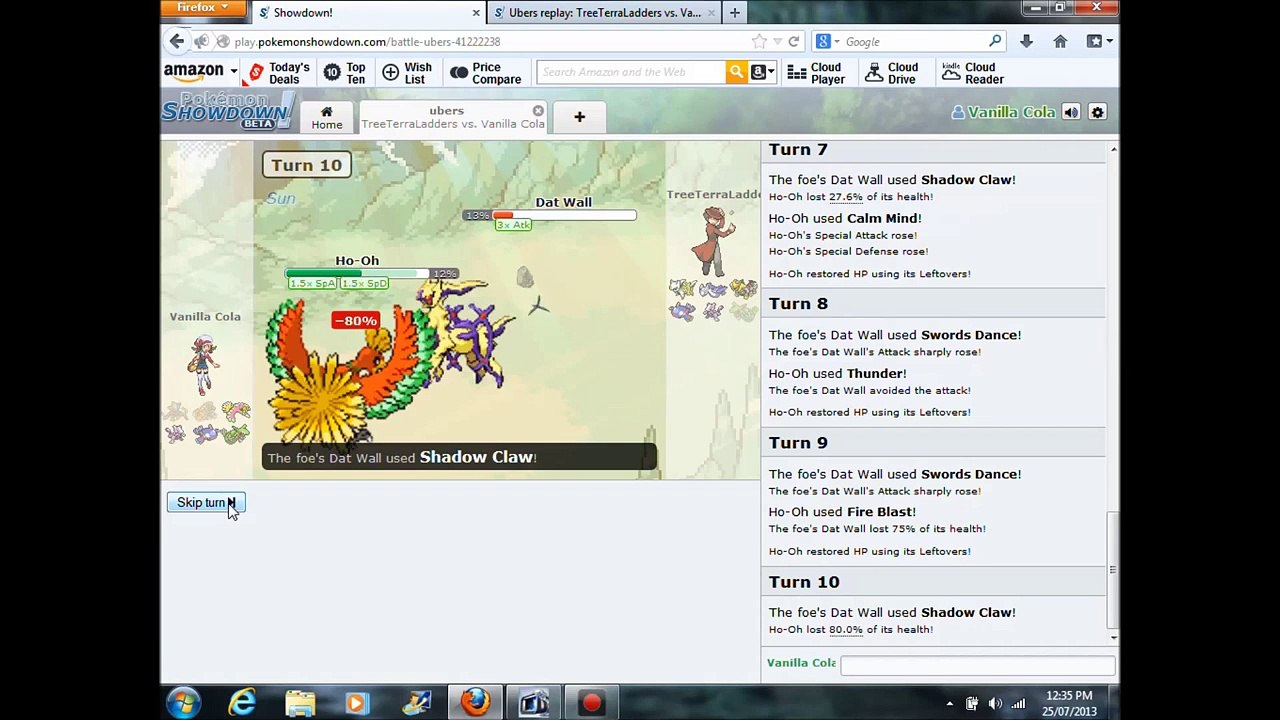Open Amazon Top Ten
1280x720 pixels.
pos(345,73)
